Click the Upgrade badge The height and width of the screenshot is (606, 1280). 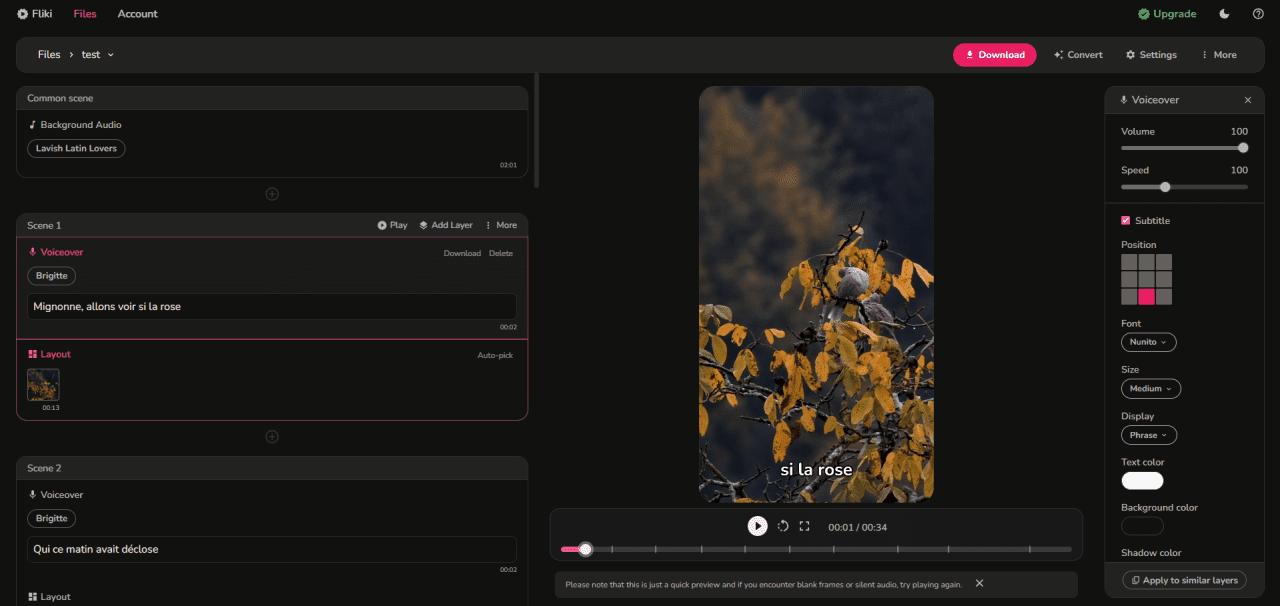[x=1167, y=14]
